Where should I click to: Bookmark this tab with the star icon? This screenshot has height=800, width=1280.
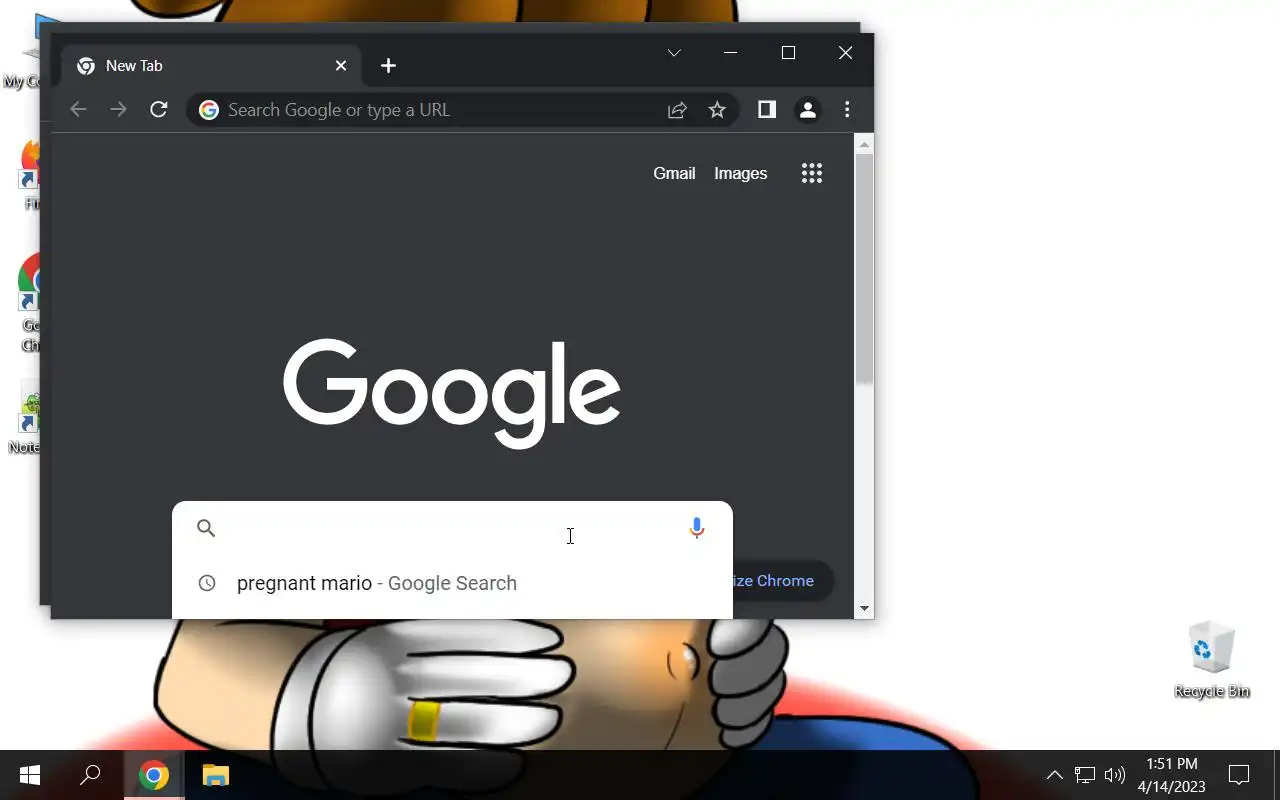pos(717,110)
